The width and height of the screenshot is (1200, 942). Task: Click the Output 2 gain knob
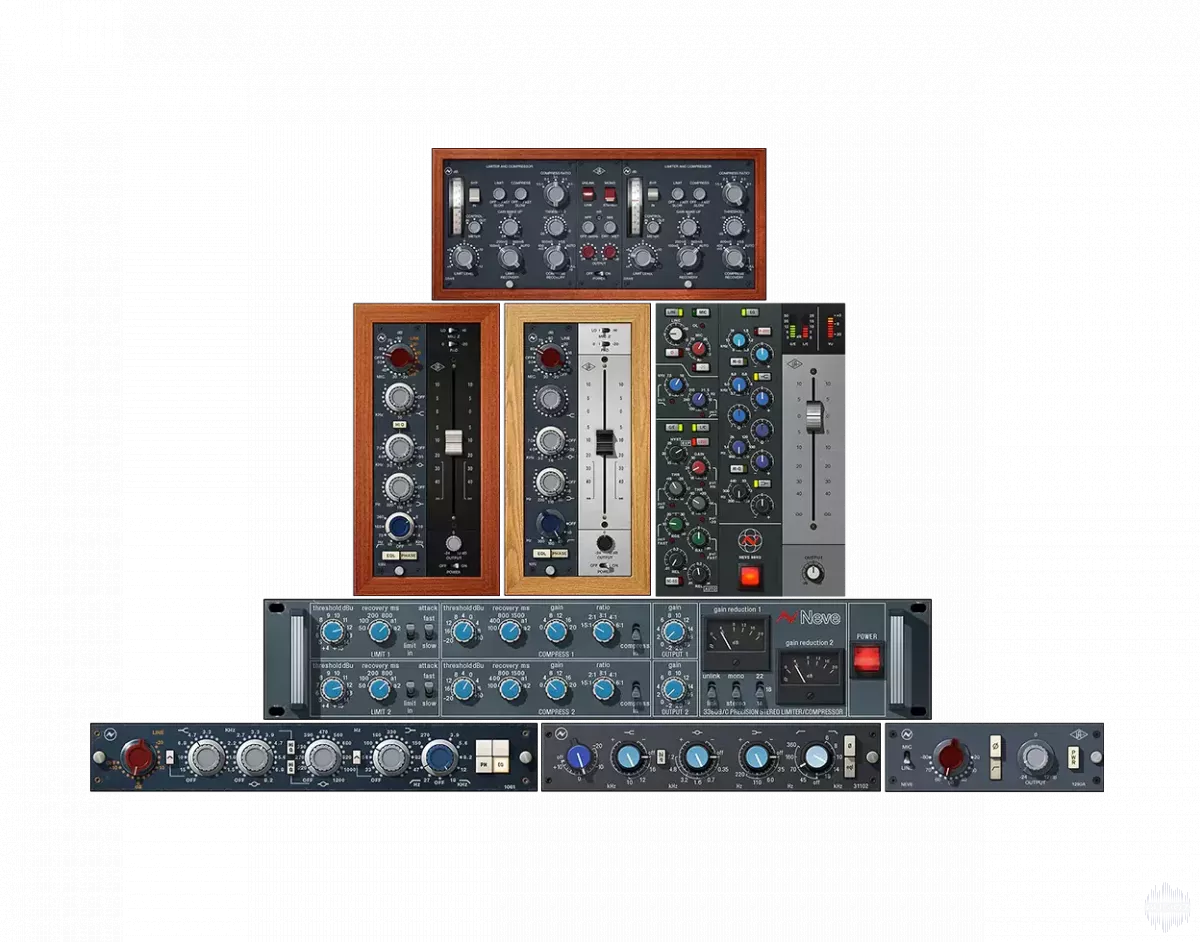point(674,689)
